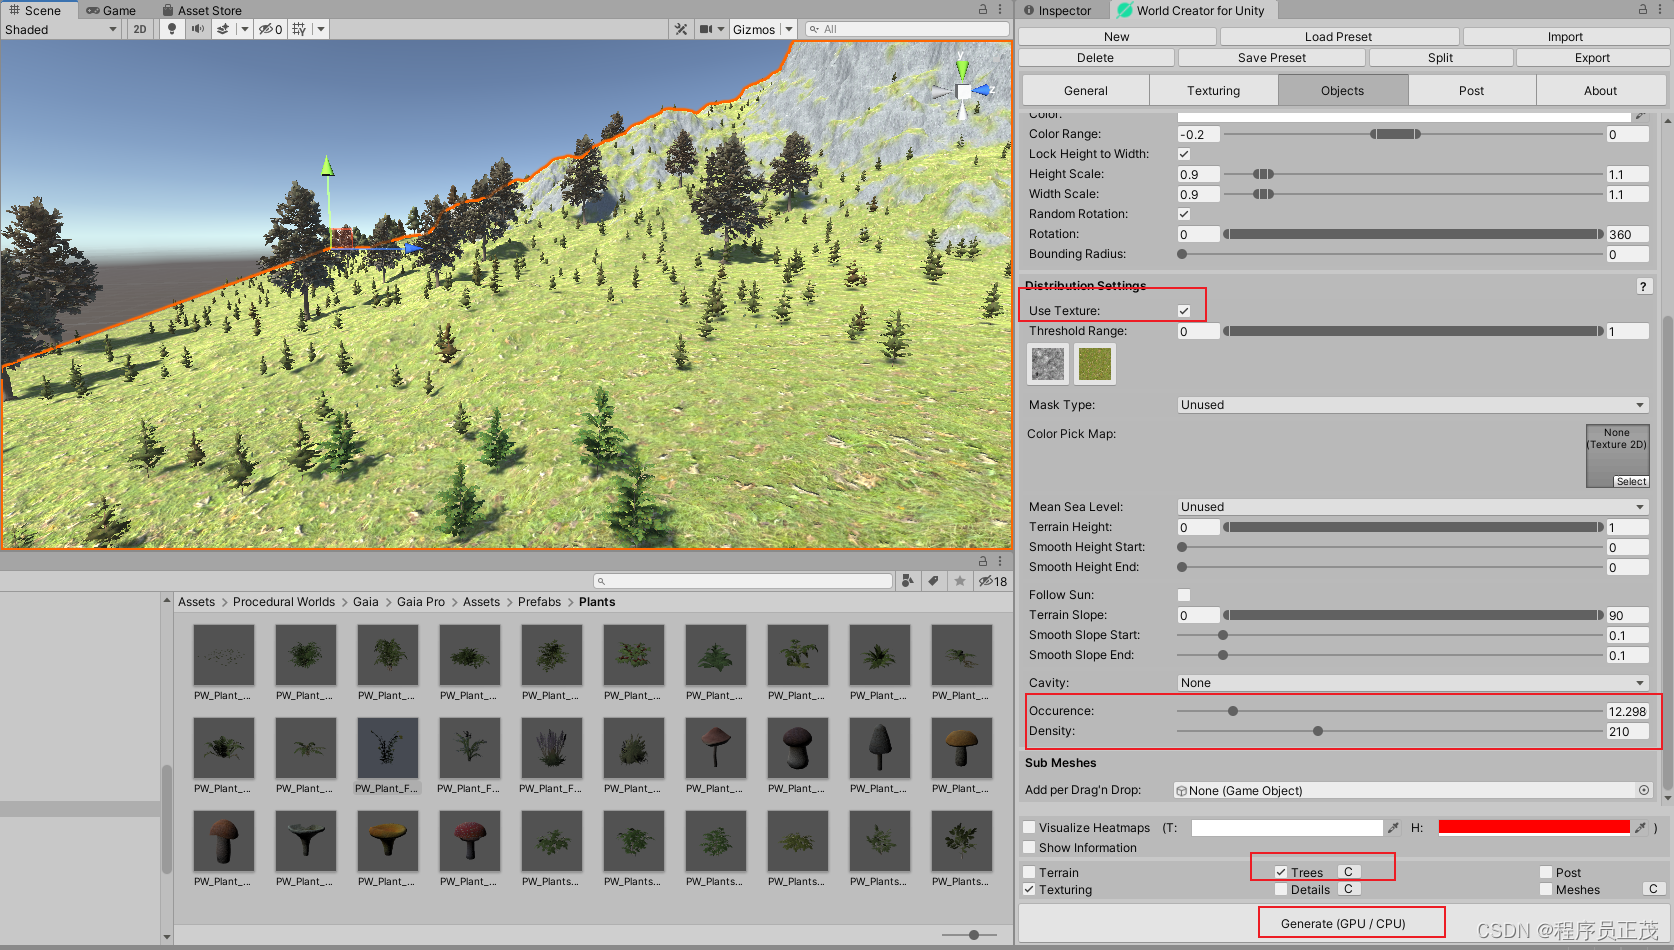
Task: Toggle the Follow Sun checkbox
Action: [1184, 594]
